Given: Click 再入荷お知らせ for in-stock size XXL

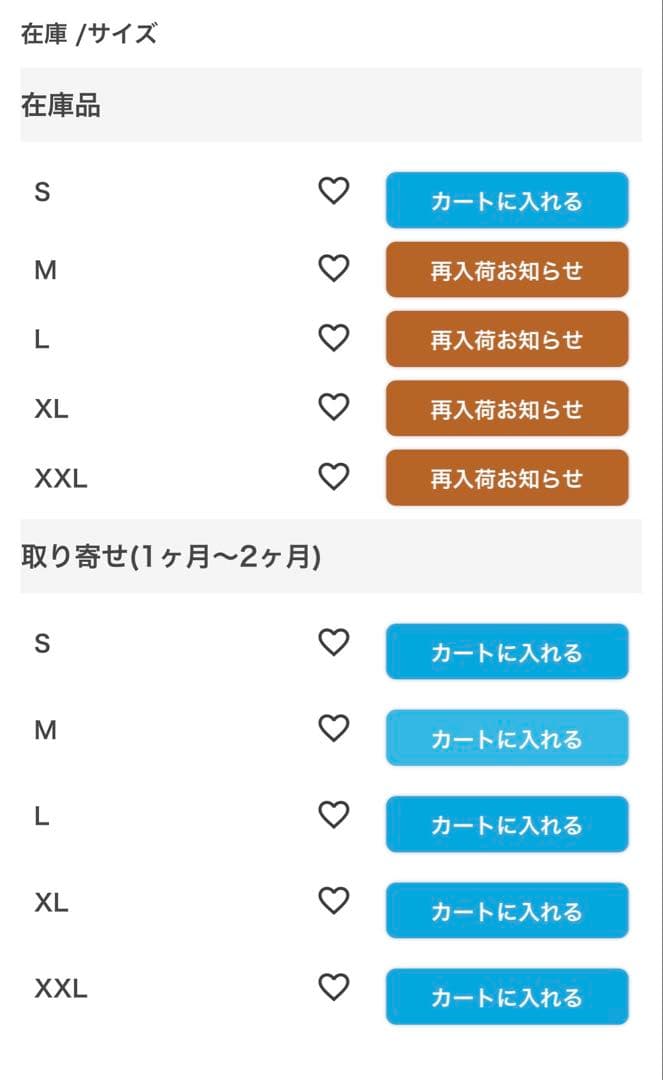Looking at the screenshot, I should click(x=507, y=478).
